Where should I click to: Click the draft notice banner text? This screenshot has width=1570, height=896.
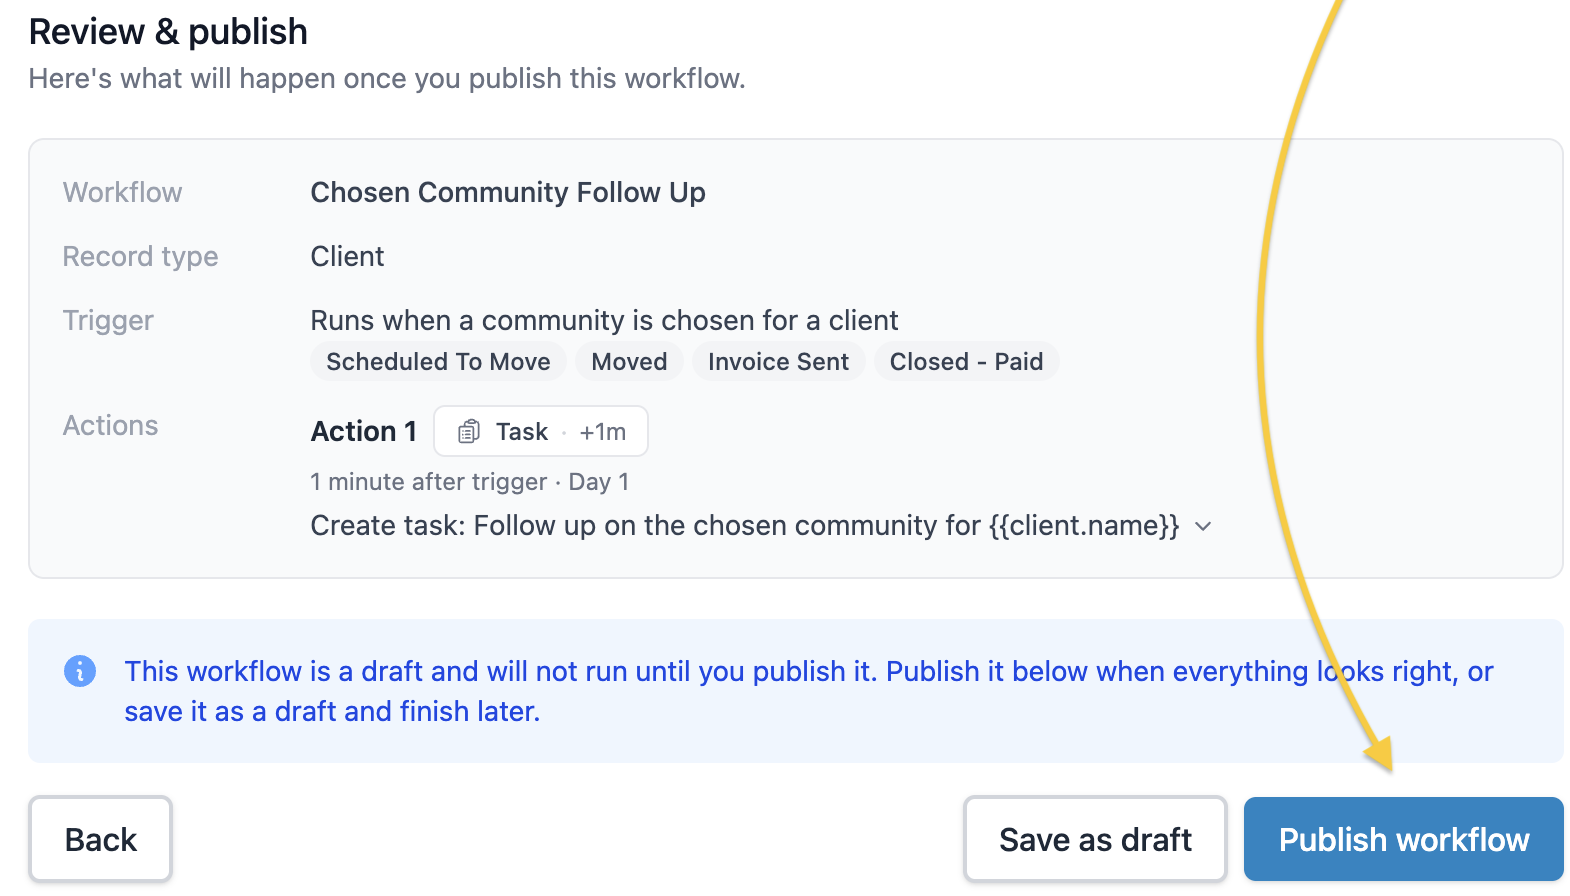pyautogui.click(x=808, y=691)
